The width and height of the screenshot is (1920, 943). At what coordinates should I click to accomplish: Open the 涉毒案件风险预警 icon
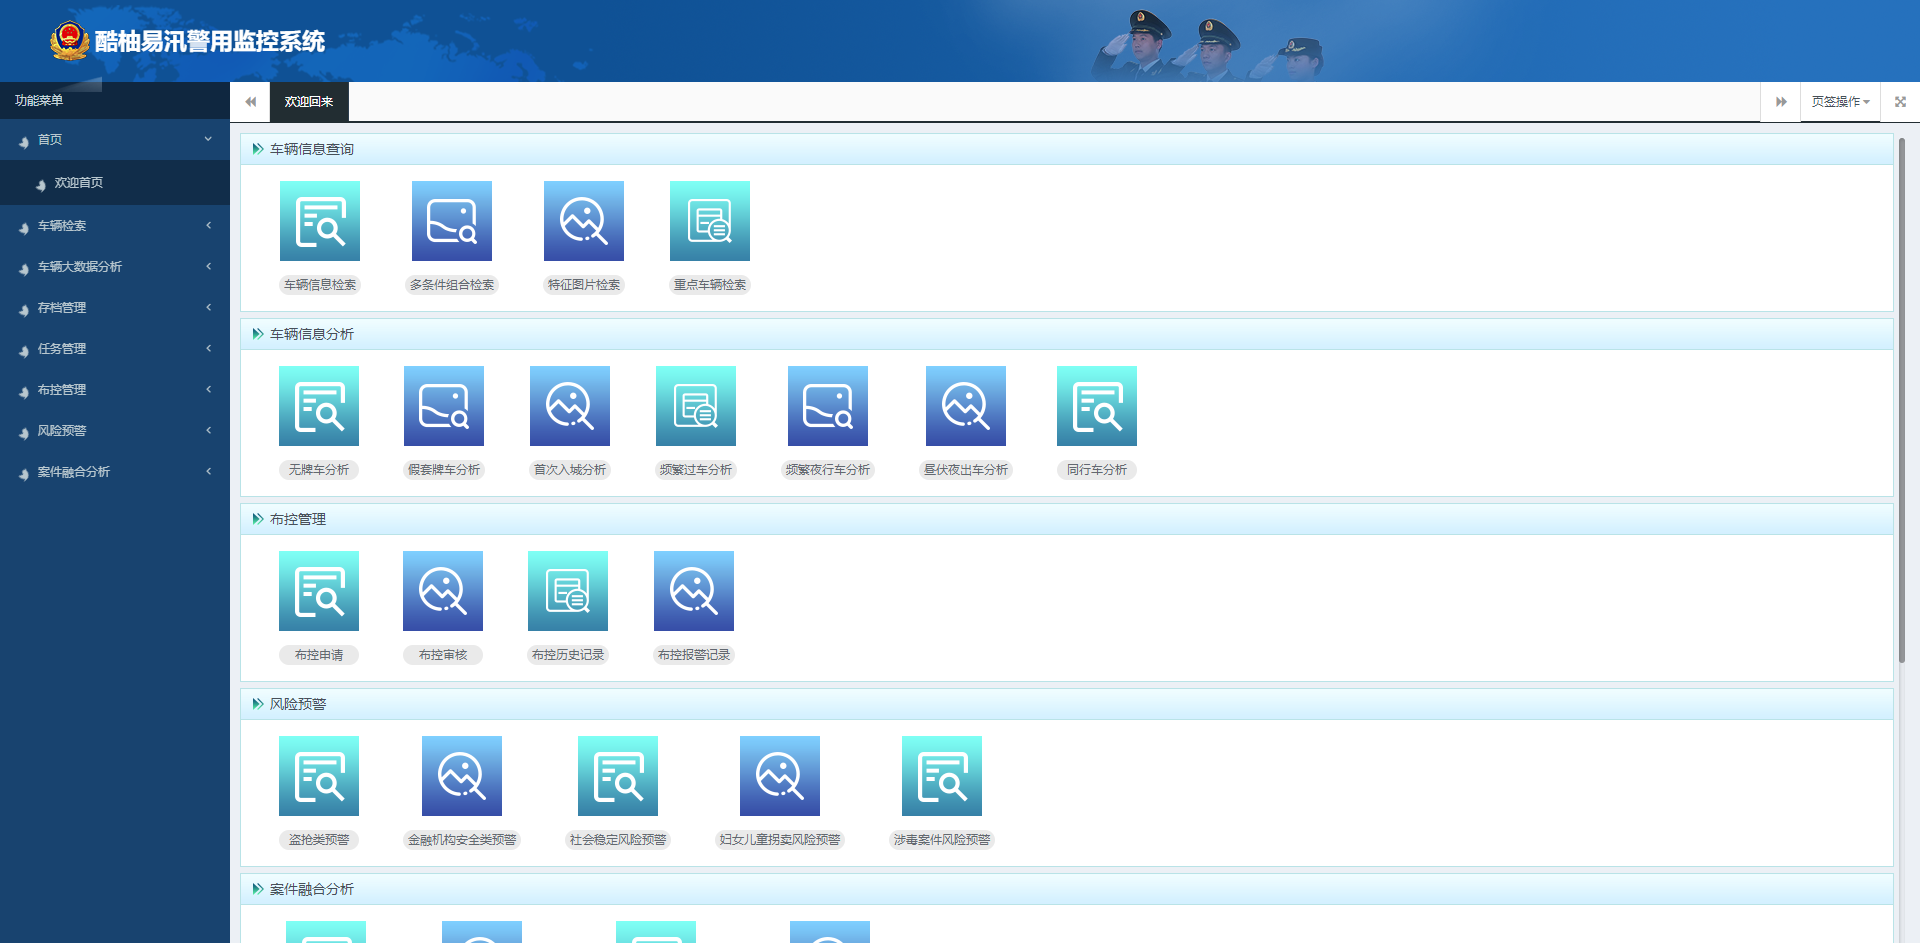(942, 776)
